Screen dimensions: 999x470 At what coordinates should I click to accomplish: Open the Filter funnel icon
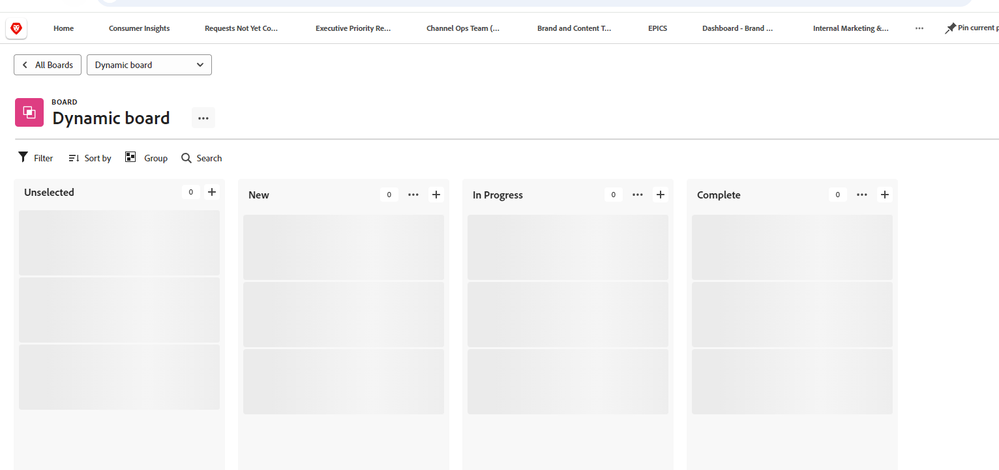24,158
